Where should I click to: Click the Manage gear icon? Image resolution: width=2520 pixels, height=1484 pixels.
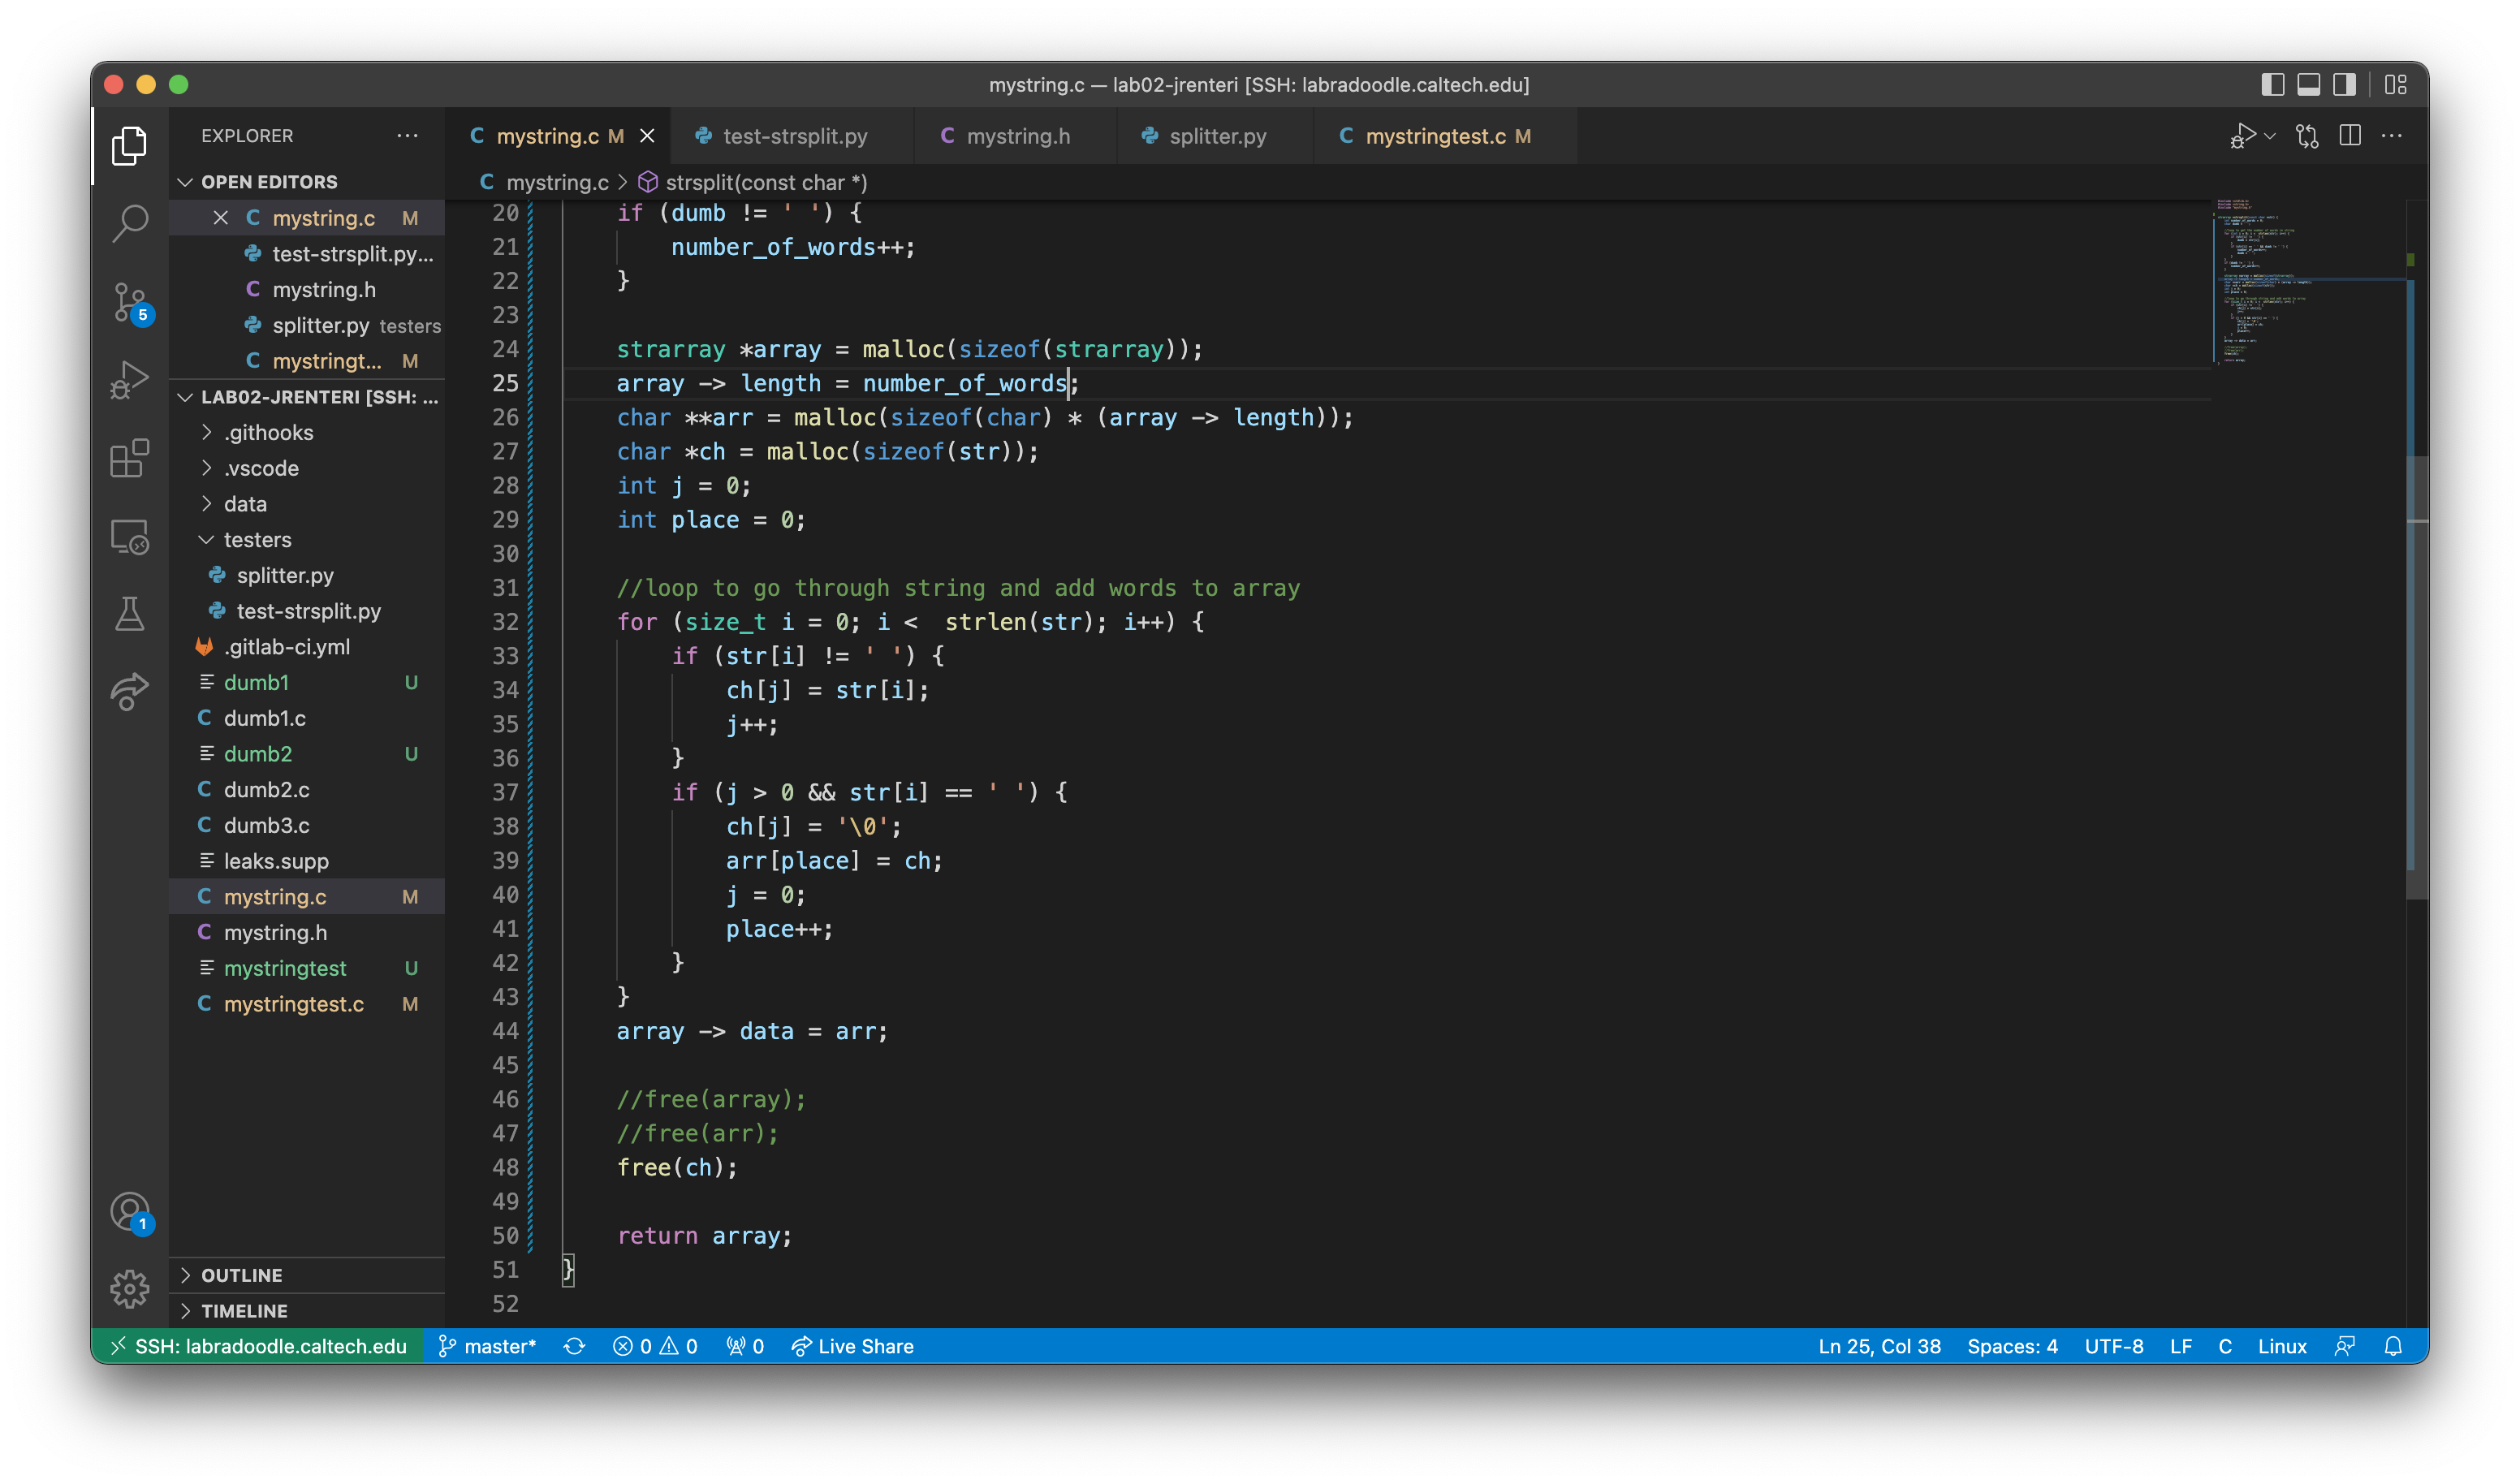(x=130, y=1288)
